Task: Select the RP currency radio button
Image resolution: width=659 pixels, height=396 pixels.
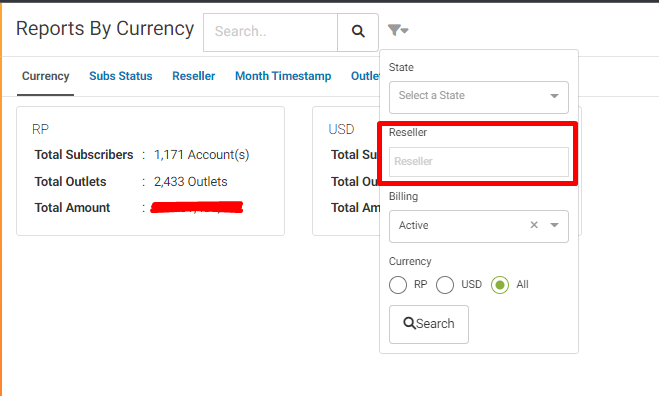Action: (x=398, y=285)
